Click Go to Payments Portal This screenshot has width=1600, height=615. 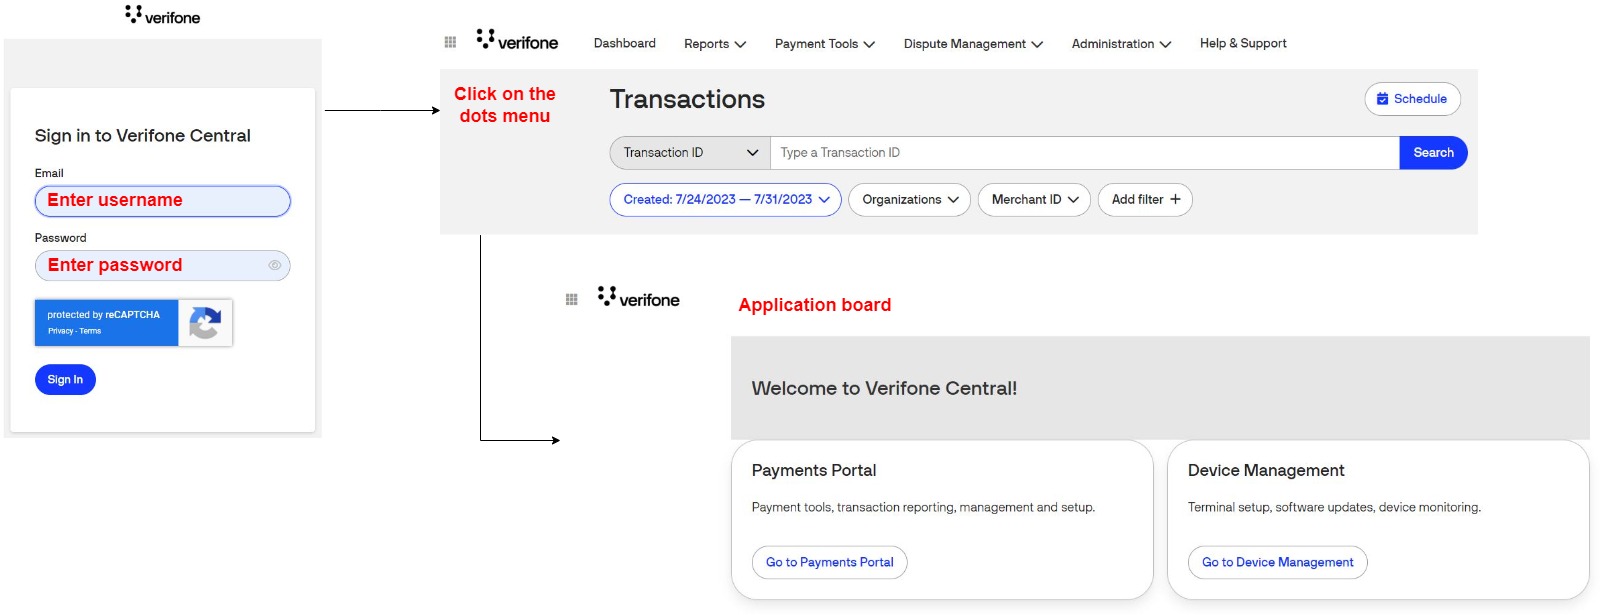(829, 562)
